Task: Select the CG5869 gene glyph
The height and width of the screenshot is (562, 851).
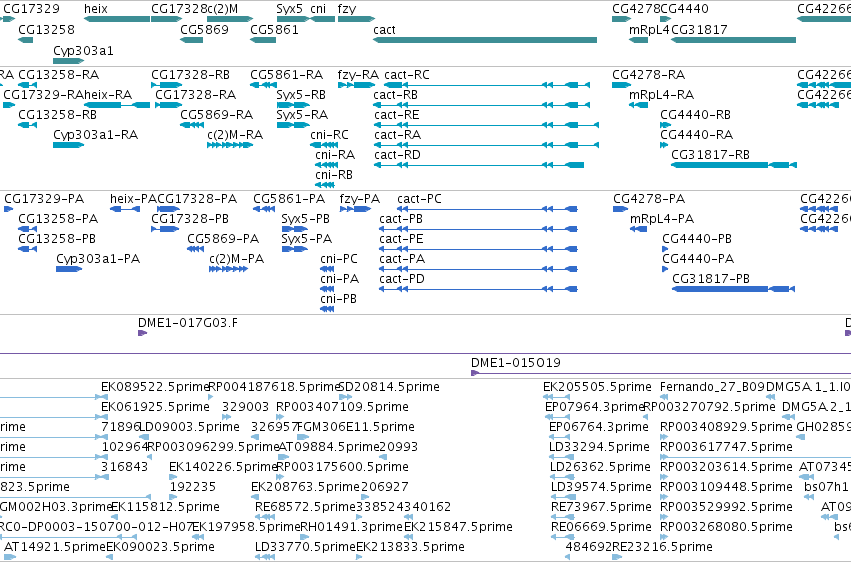Action: (192, 40)
